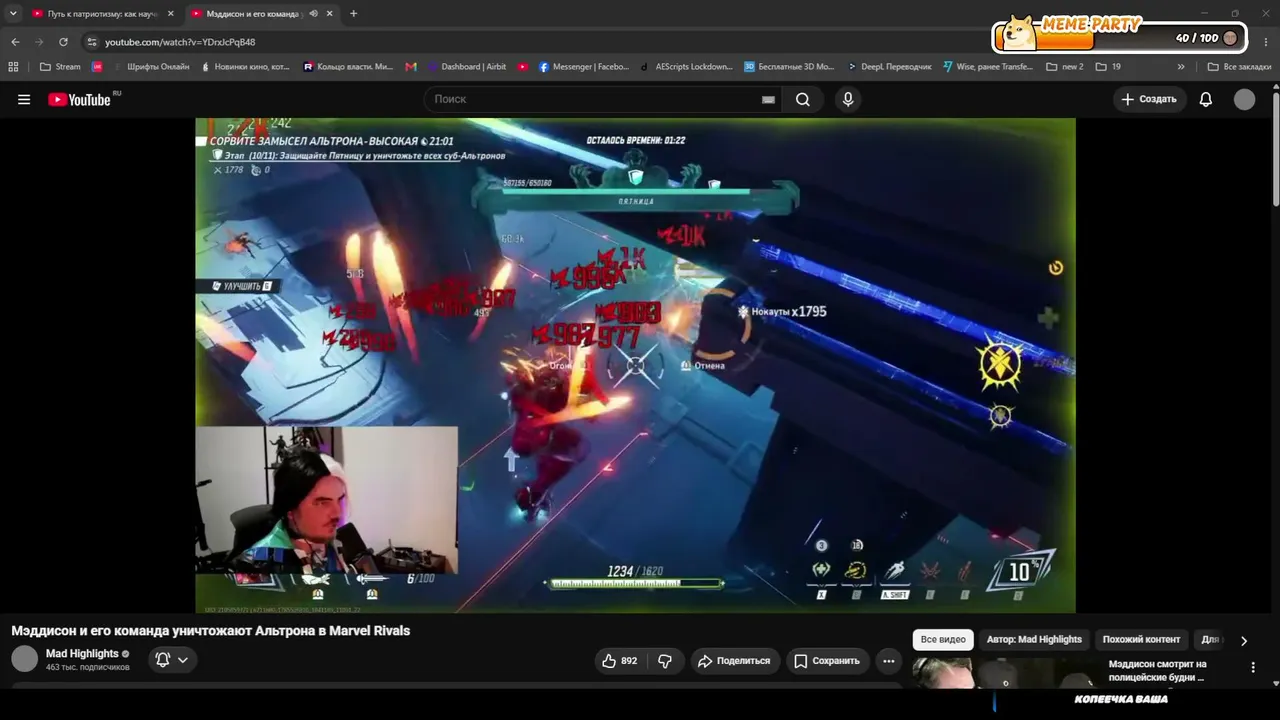Open the Chrome three-dot menu

coord(1266,42)
